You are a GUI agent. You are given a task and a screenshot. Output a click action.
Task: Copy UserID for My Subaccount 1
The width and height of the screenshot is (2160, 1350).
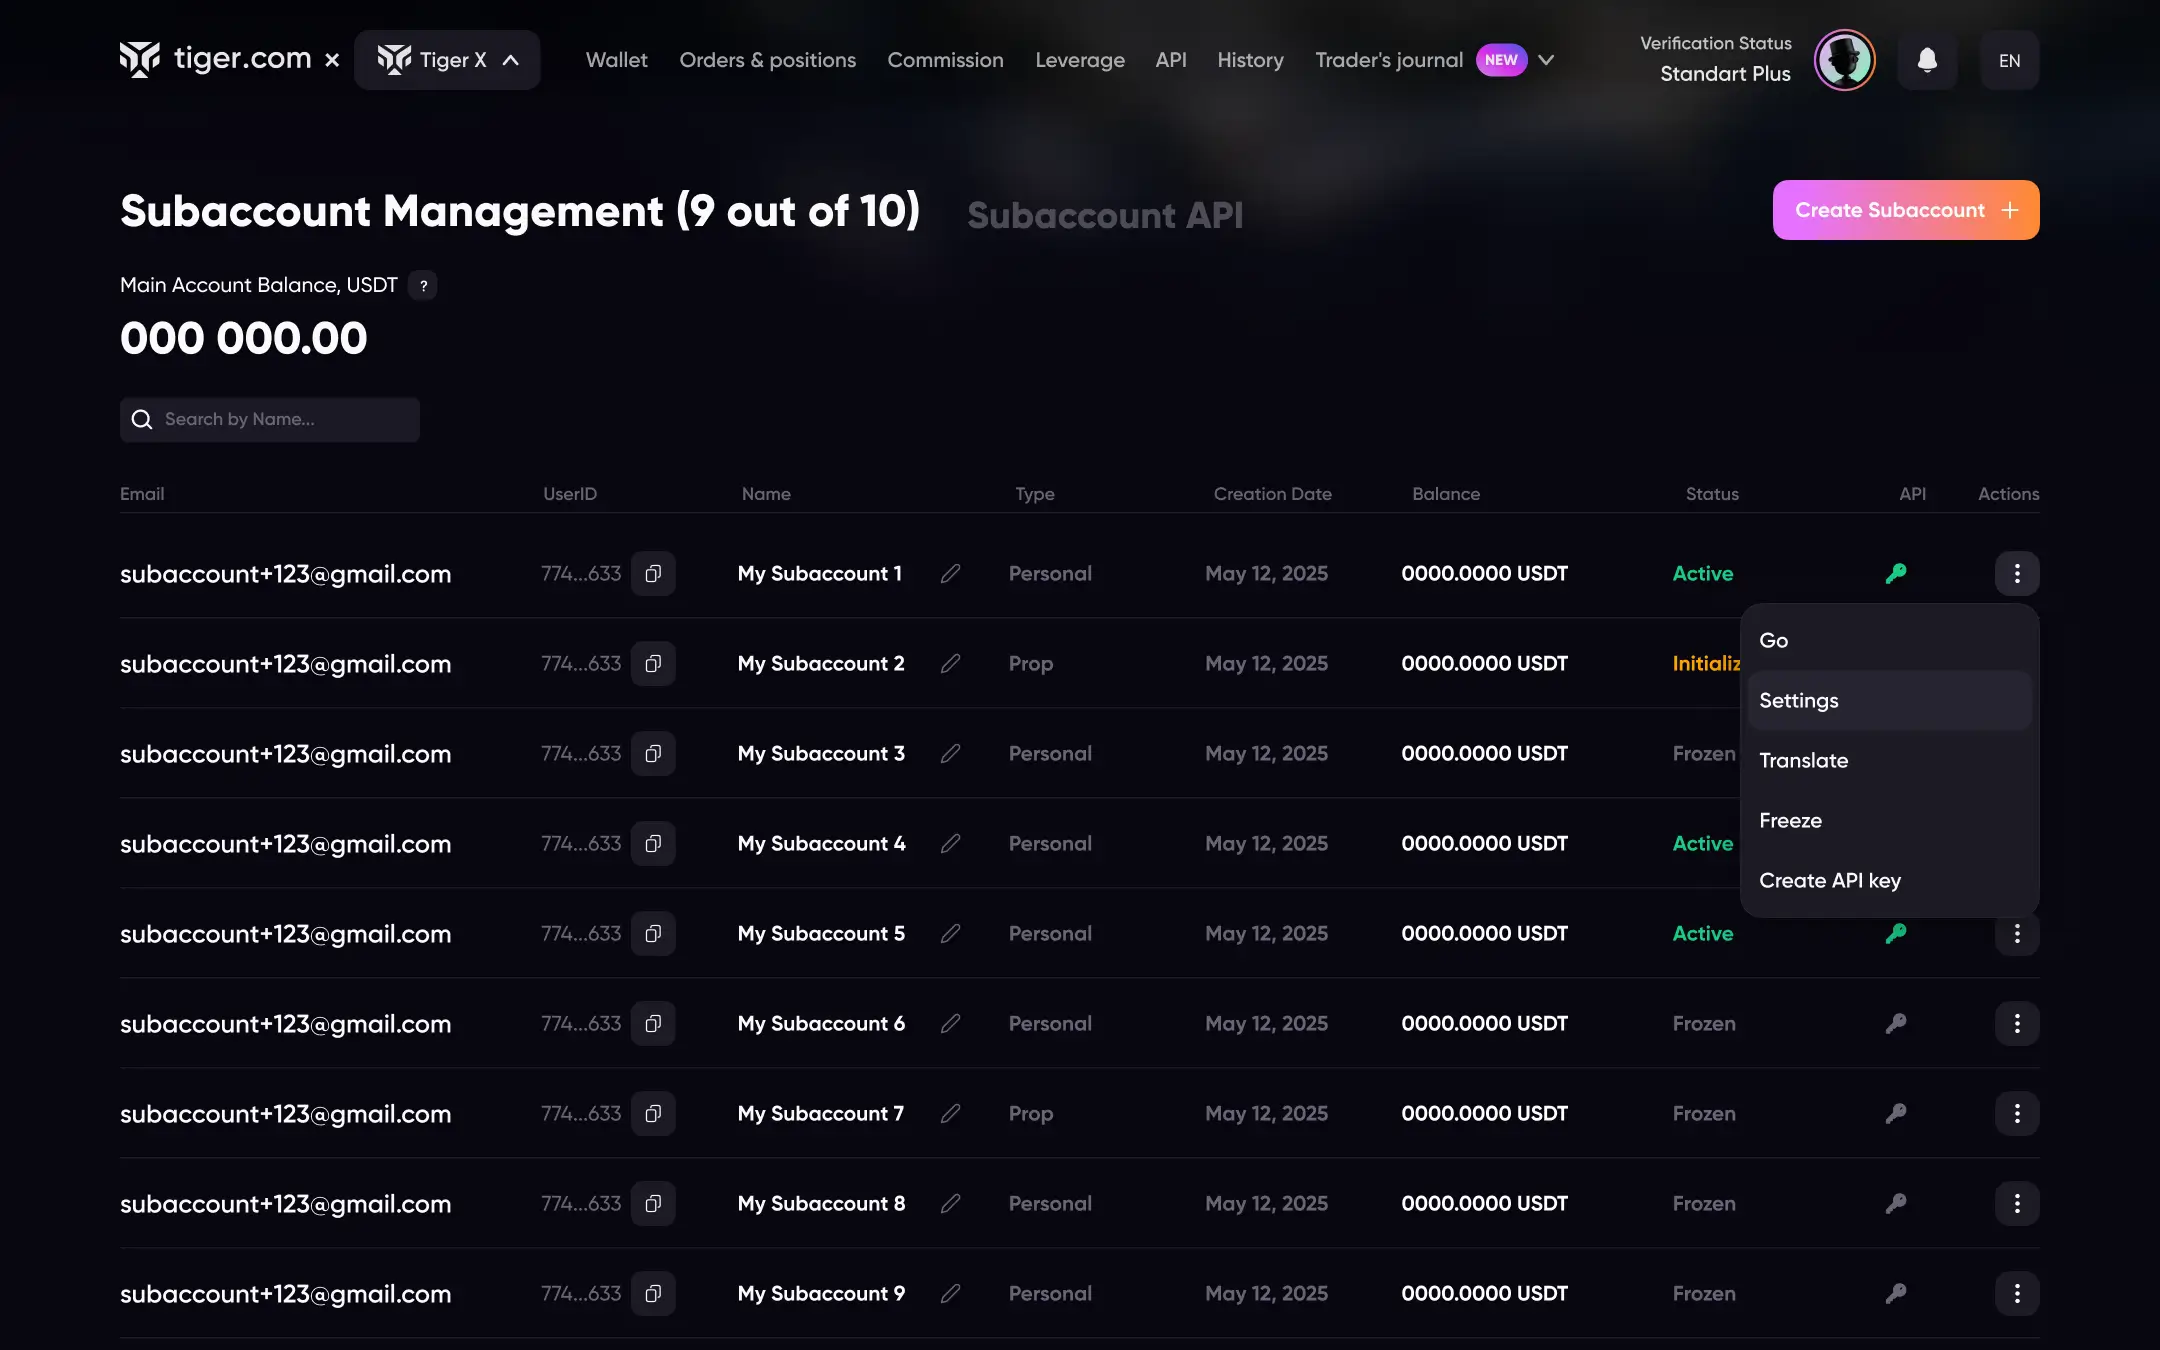pos(653,574)
